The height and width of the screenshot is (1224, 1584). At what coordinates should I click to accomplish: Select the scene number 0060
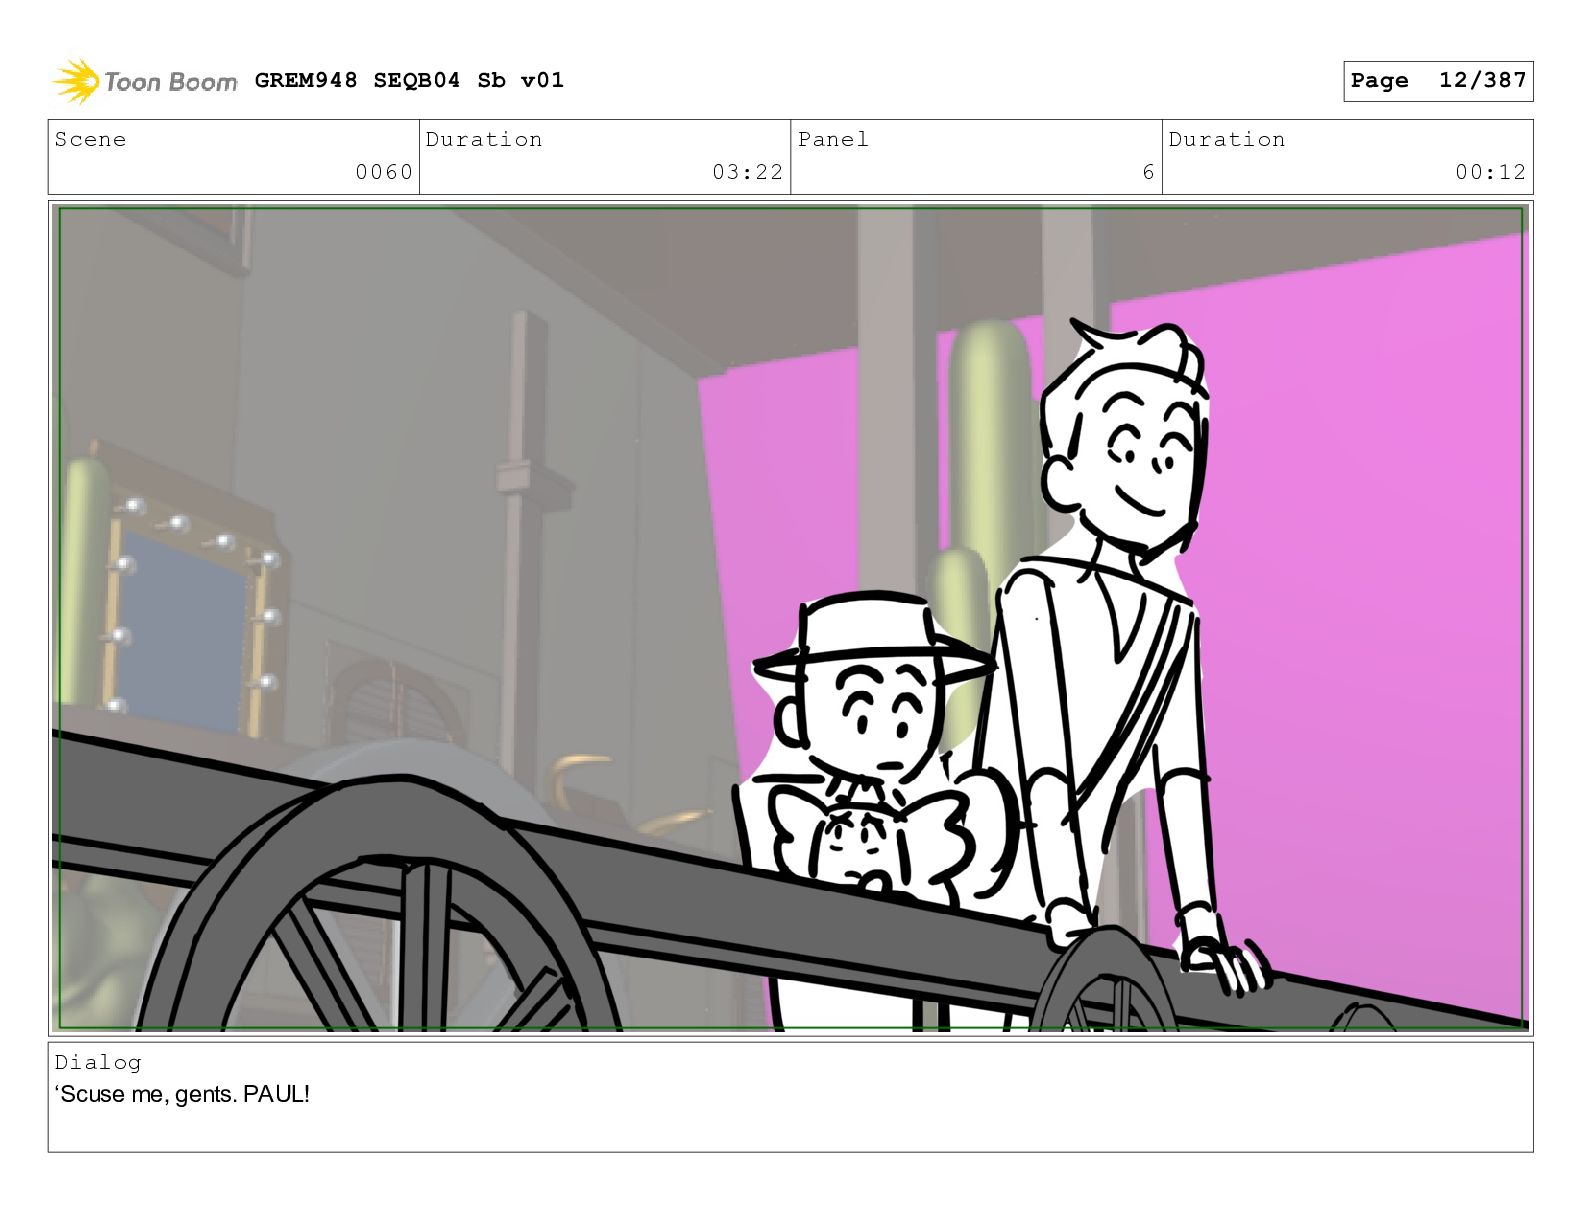(384, 172)
